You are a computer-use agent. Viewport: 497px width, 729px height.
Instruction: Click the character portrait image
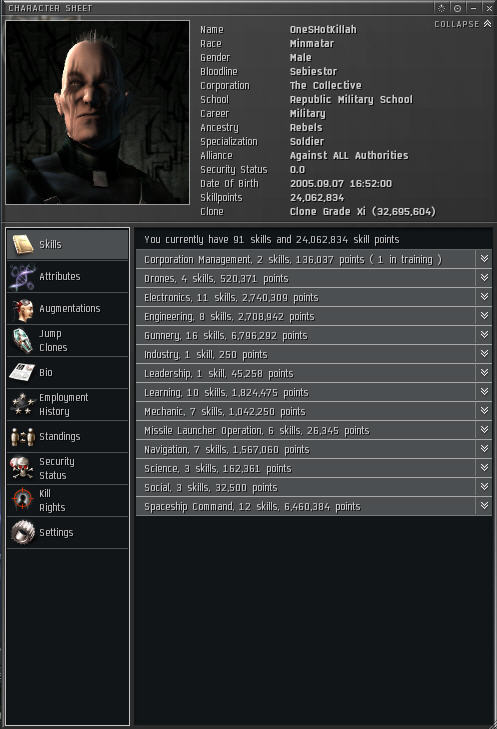97,112
